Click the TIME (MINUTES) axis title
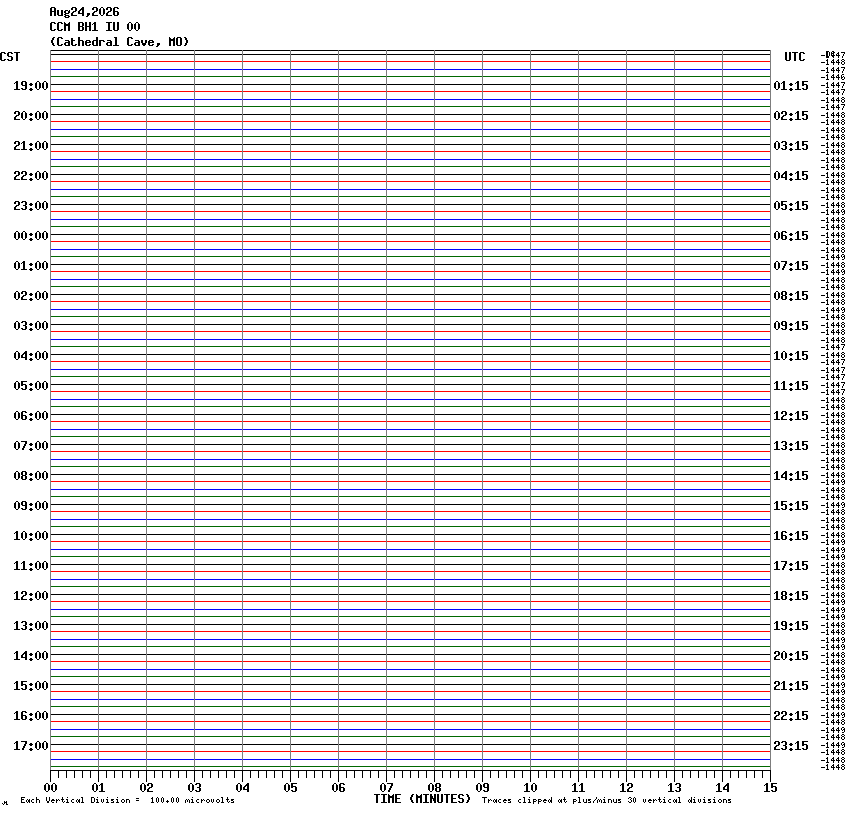The image size is (850, 814). click(422, 799)
